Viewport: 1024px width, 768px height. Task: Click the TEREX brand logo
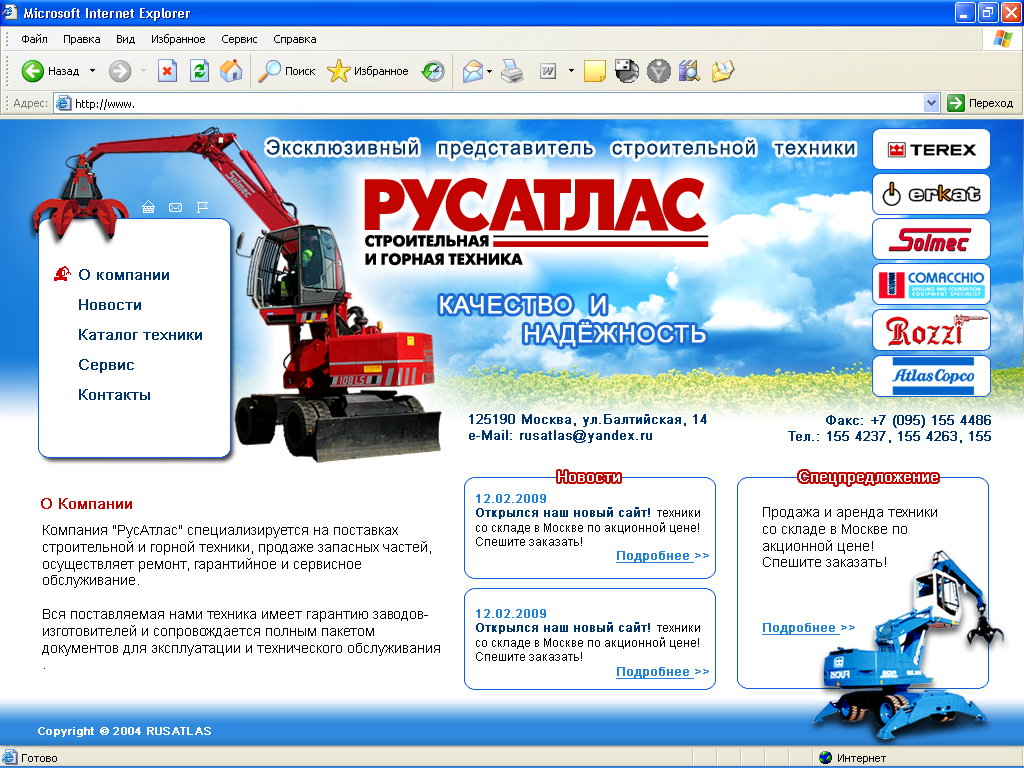931,148
